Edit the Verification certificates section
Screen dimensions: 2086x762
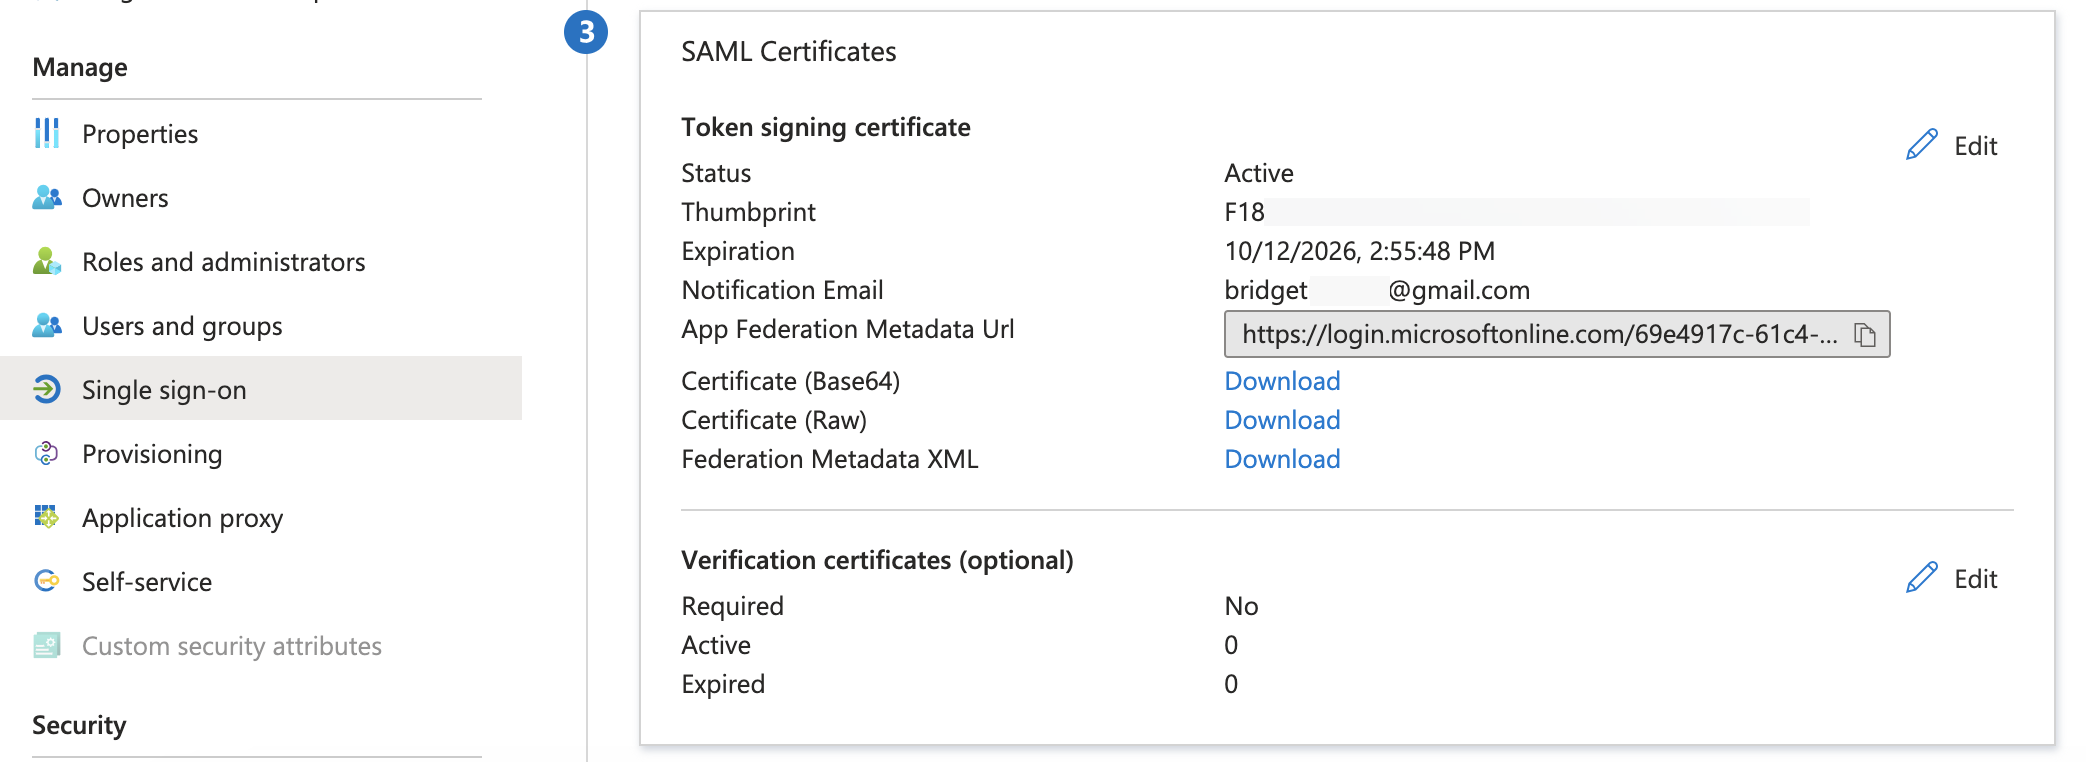[1951, 579]
